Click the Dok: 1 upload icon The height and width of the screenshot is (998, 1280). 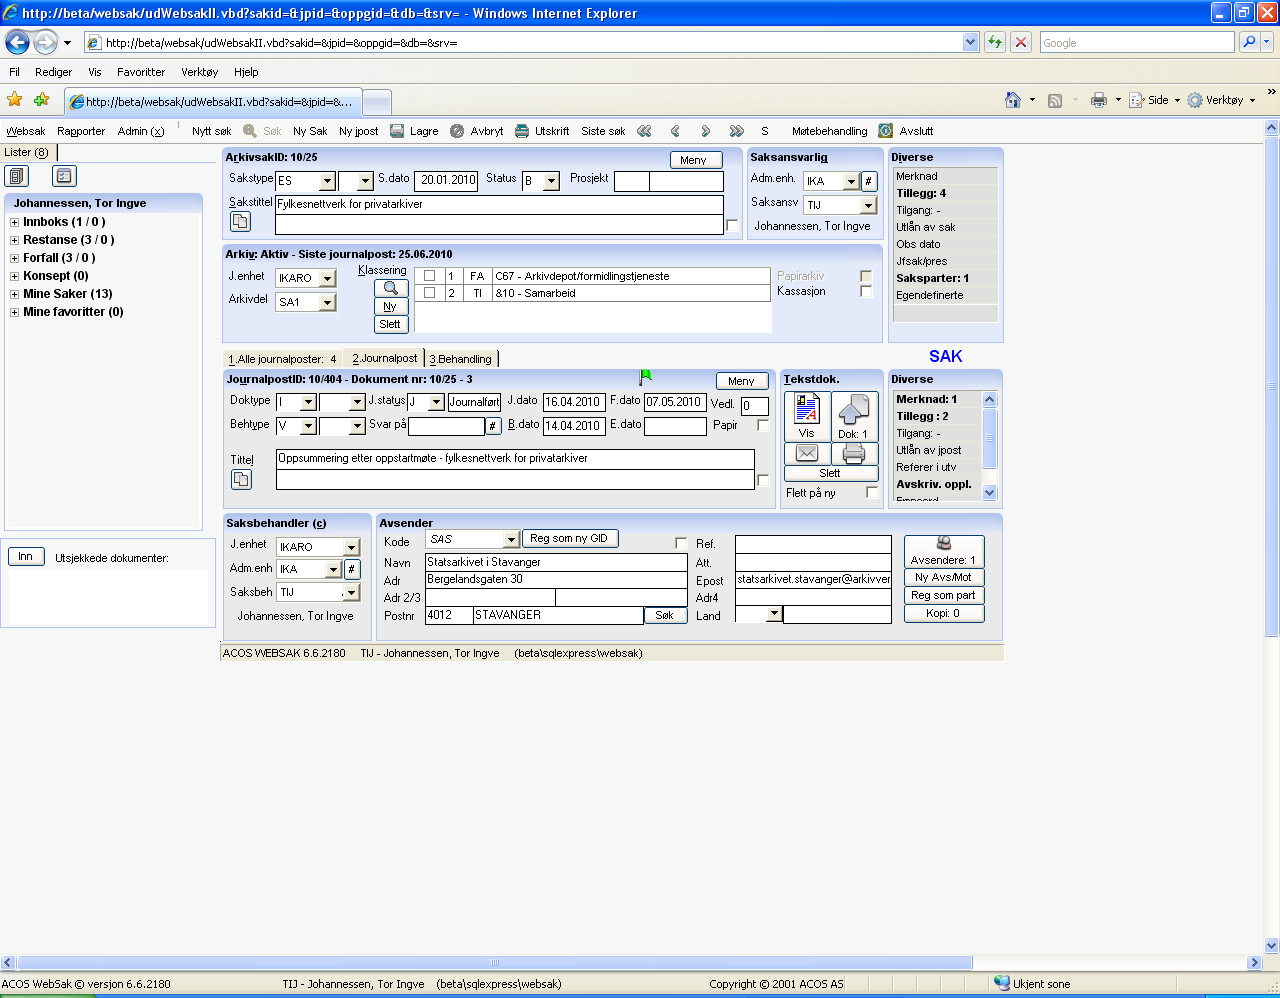(854, 416)
